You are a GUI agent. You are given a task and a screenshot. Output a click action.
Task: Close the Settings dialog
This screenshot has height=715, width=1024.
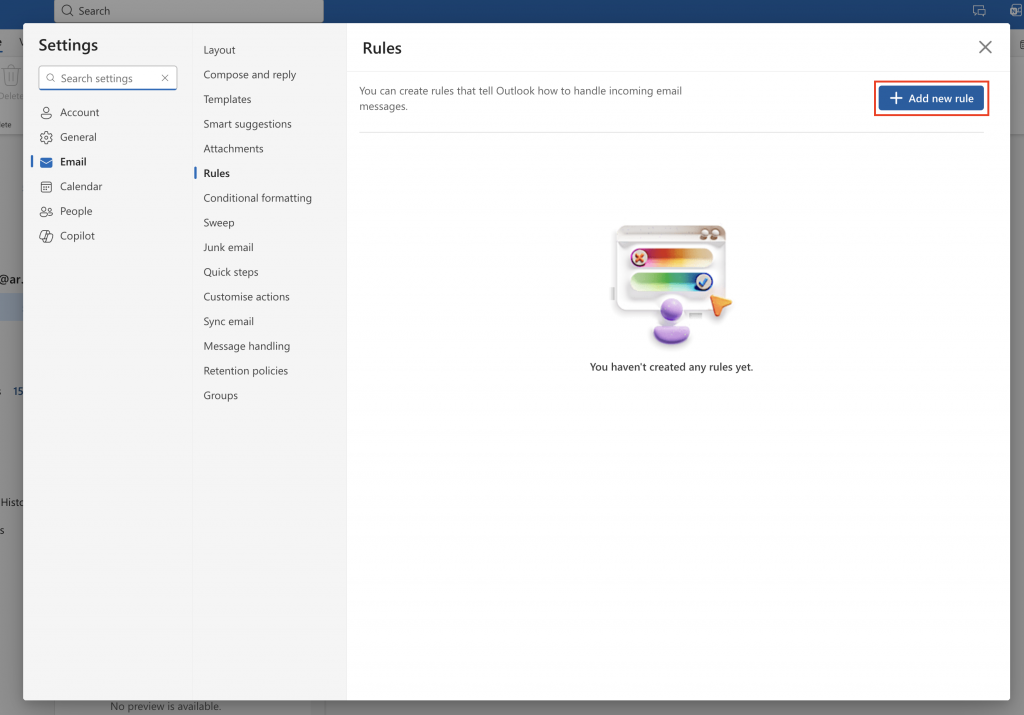985,47
